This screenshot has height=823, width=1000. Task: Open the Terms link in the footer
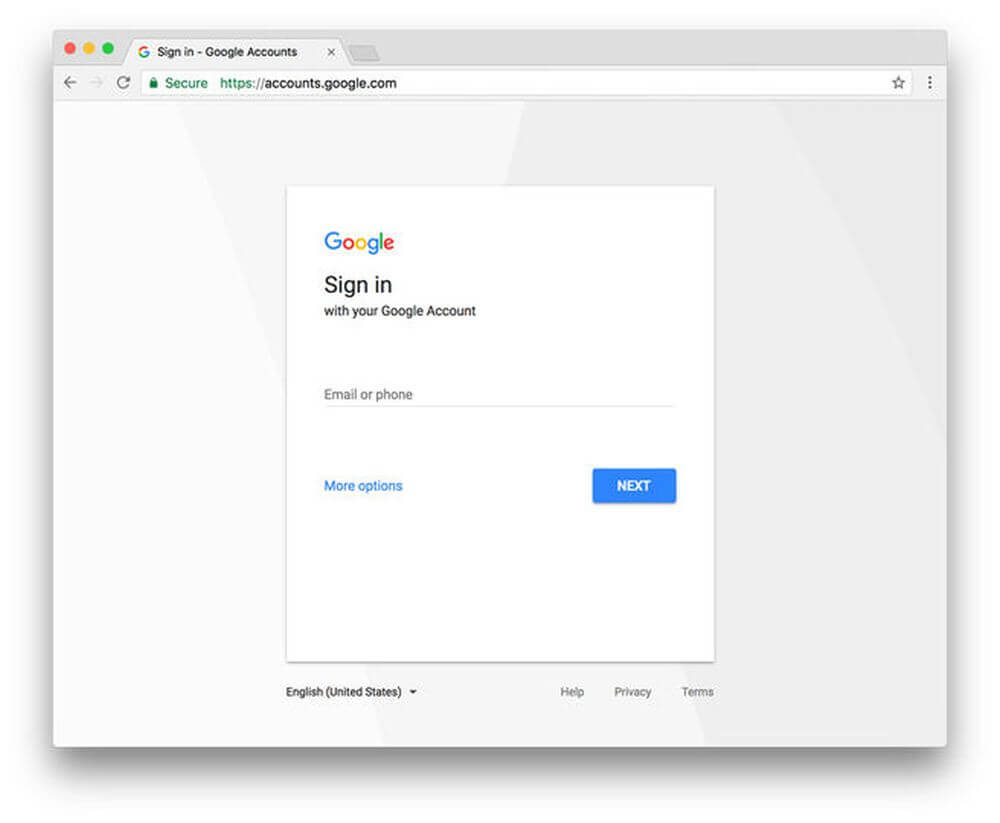[697, 692]
